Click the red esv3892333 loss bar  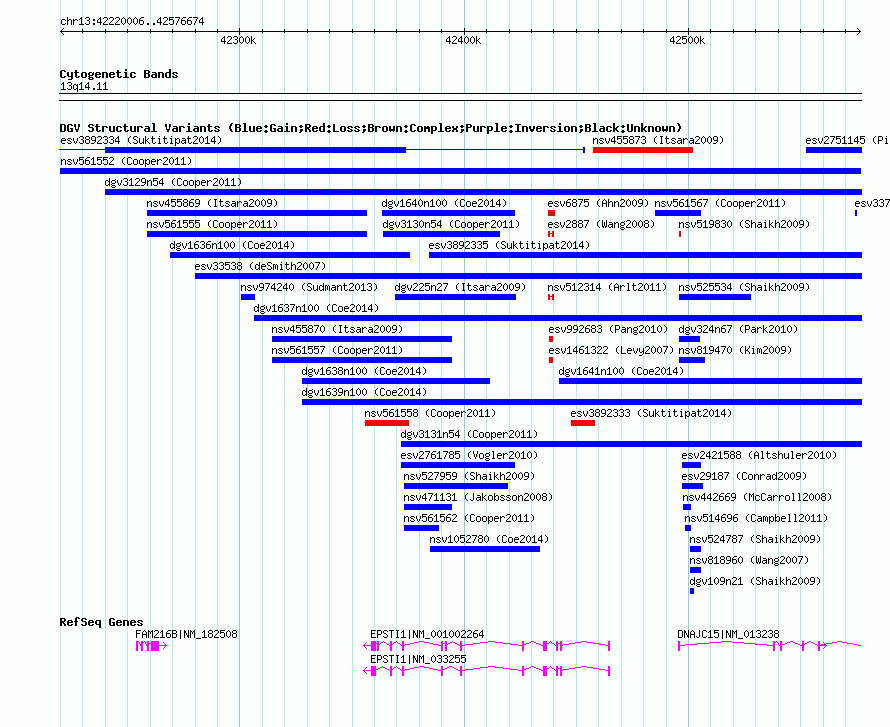coord(583,423)
